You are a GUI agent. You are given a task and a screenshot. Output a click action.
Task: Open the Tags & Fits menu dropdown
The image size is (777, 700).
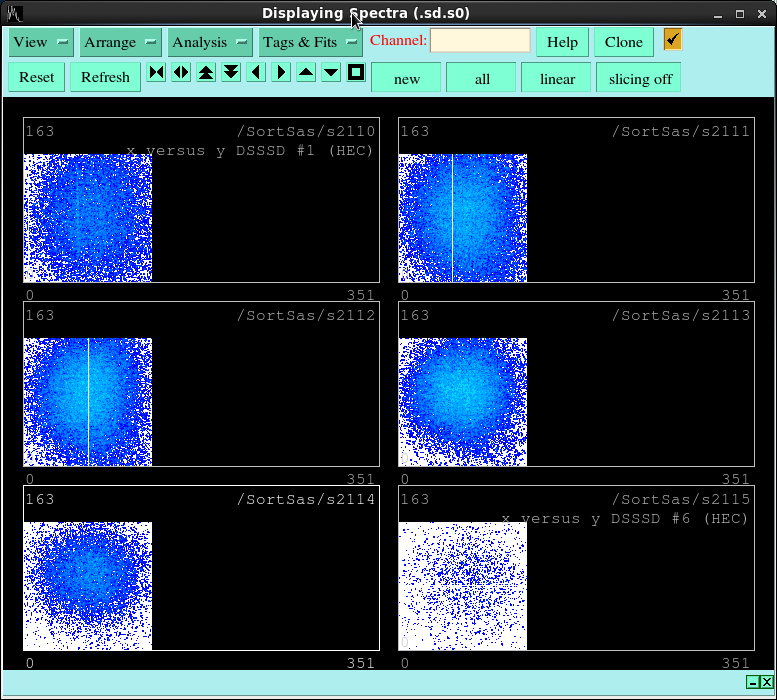point(310,42)
